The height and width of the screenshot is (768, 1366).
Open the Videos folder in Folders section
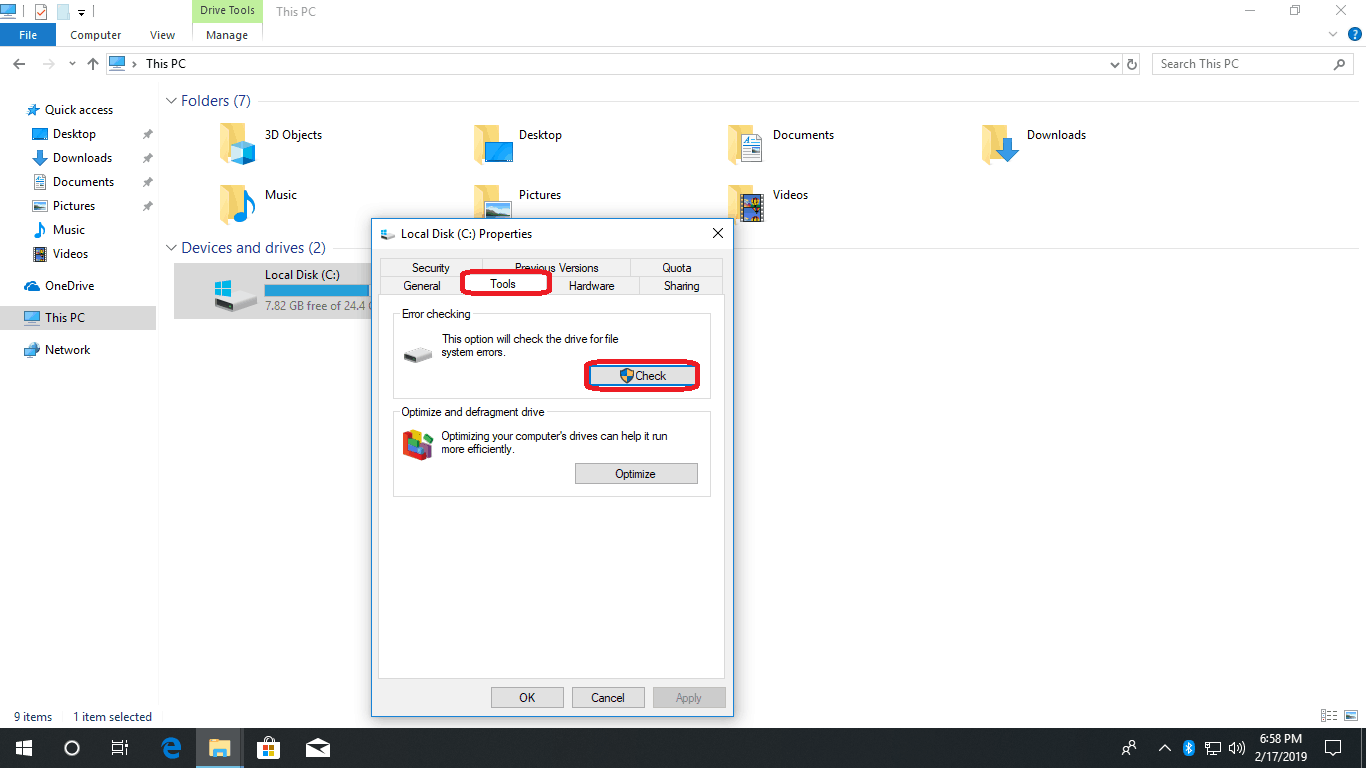point(747,204)
